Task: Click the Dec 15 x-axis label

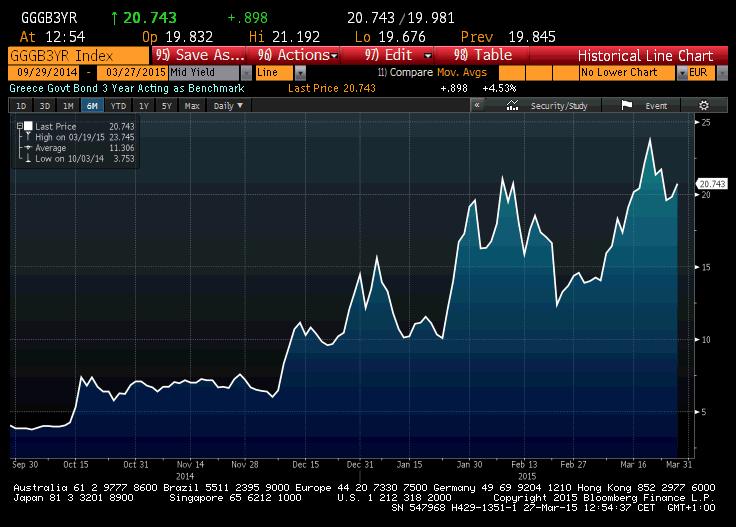Action: pos(306,465)
